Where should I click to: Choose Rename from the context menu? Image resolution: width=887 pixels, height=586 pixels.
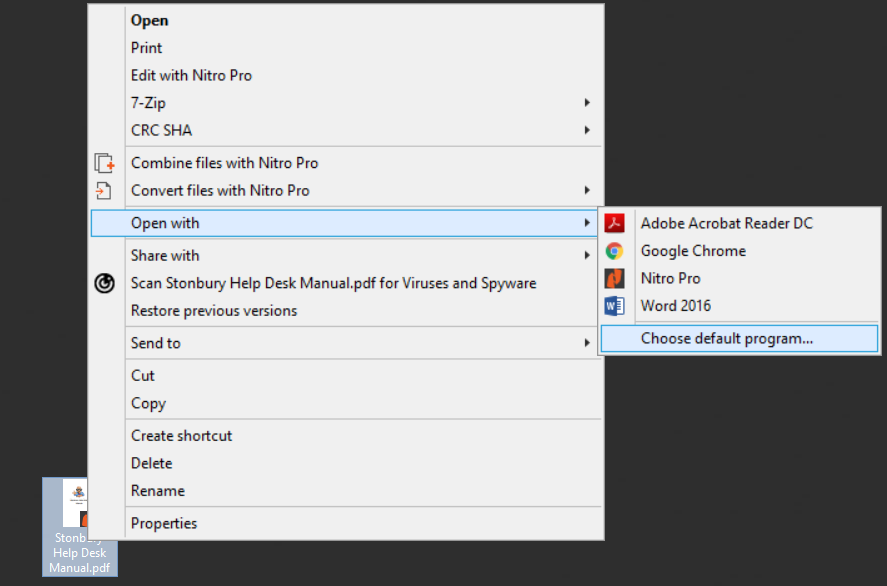346,491
